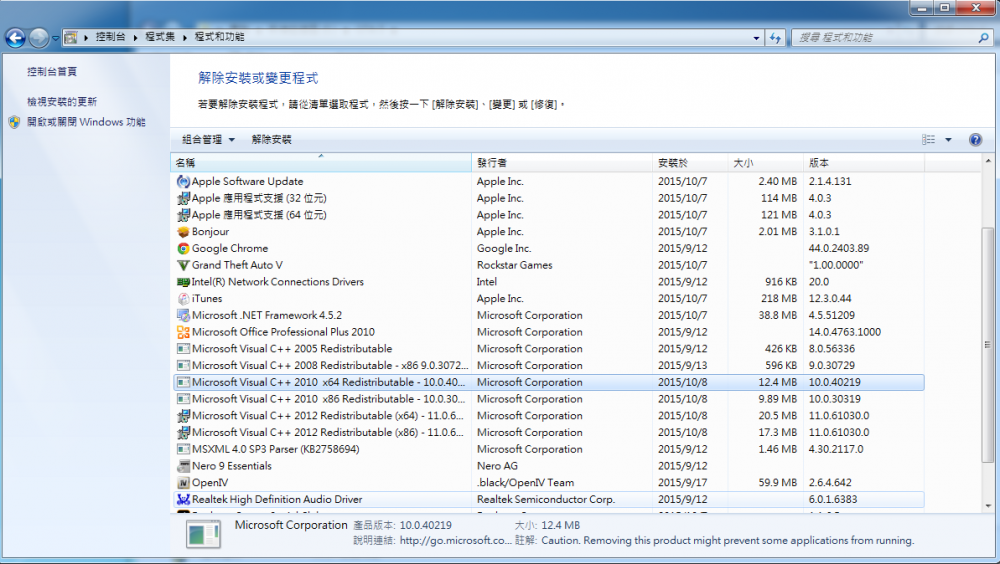
Task: Click the Visual C++ 2010 x86 Redistributable icon
Action: pyautogui.click(x=183, y=399)
